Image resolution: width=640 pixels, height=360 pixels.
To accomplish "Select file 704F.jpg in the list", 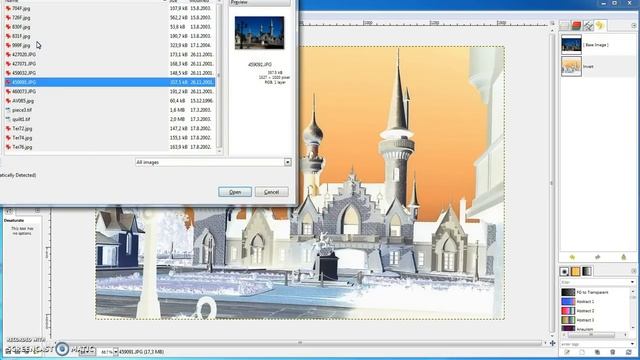I will click(109, 8).
